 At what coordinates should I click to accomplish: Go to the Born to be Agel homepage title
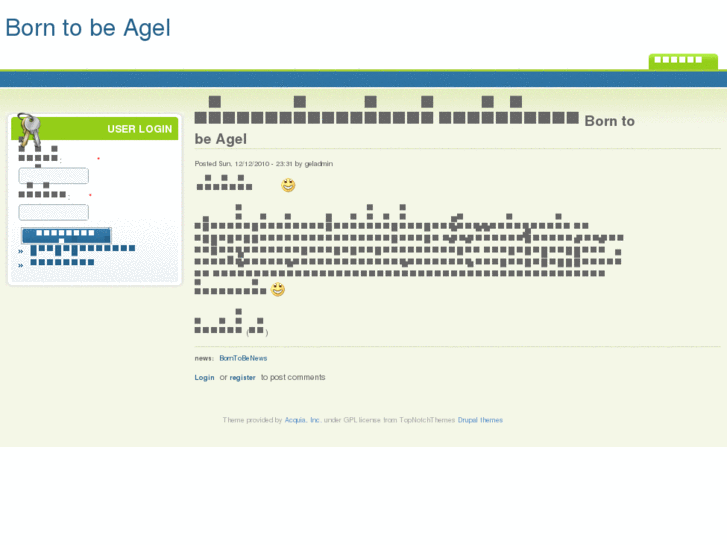(88, 28)
